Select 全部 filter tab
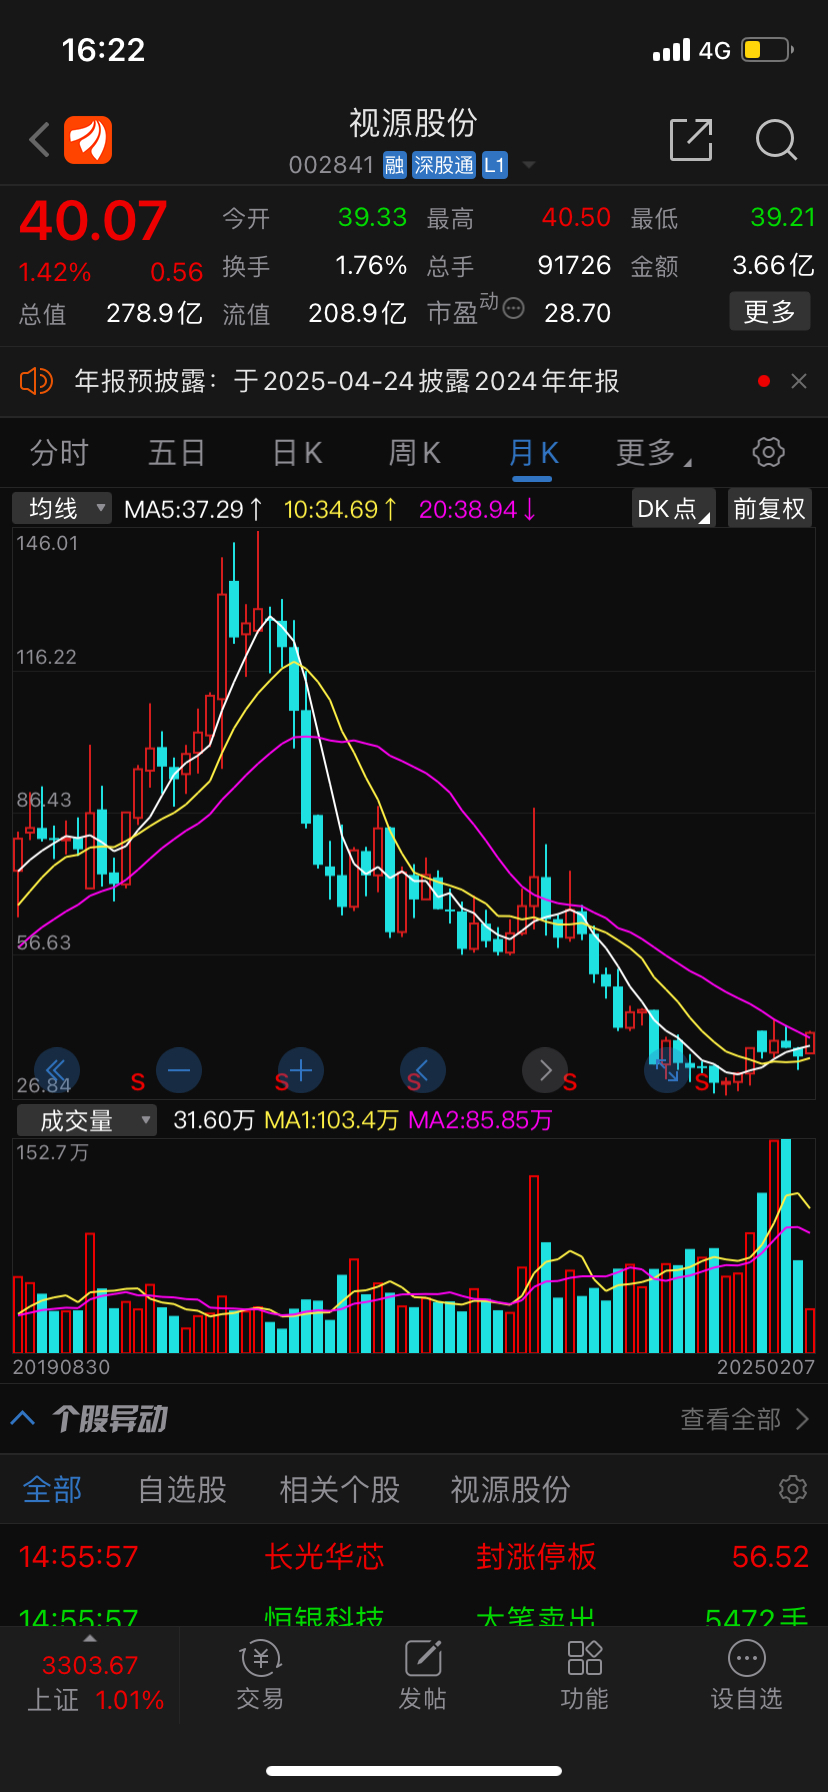The image size is (828, 1792). pos(53,1489)
